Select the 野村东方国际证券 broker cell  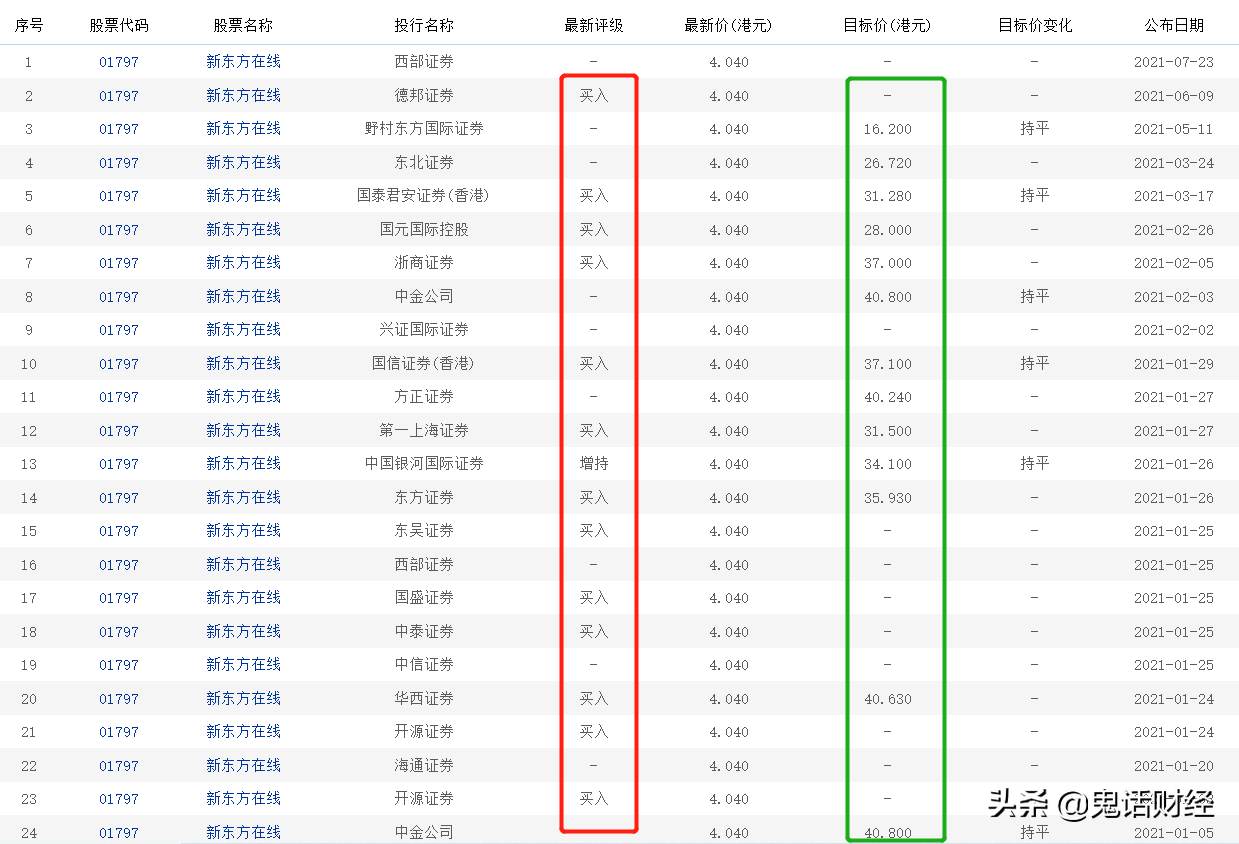tap(424, 129)
